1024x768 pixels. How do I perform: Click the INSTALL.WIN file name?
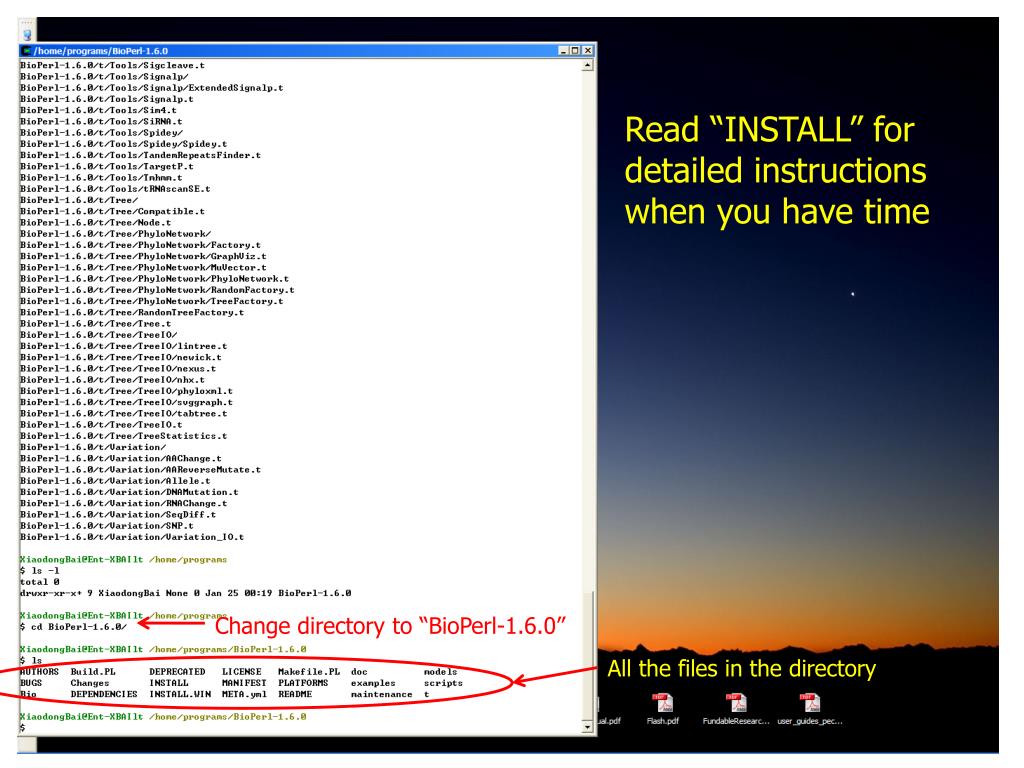180,694
